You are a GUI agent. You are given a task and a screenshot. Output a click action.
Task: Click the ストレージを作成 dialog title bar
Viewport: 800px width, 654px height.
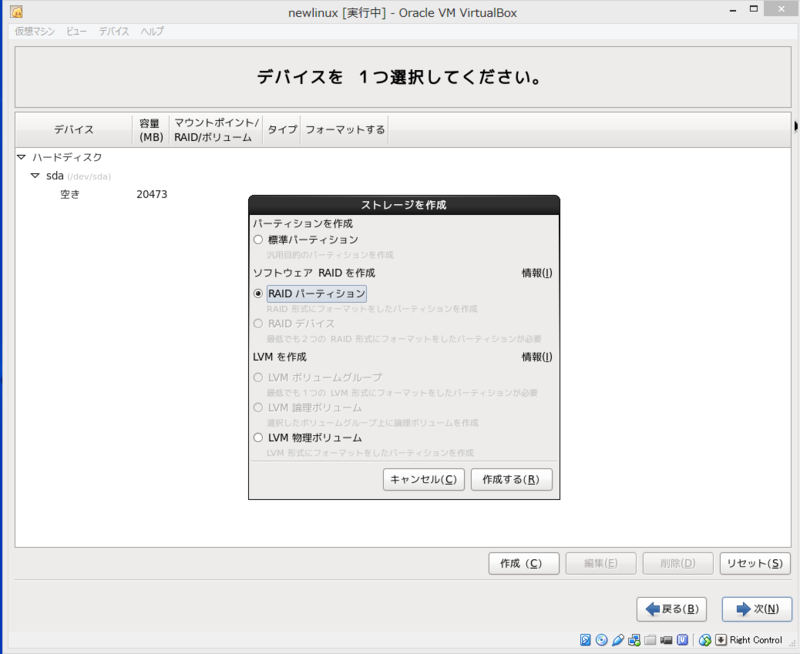pos(404,205)
